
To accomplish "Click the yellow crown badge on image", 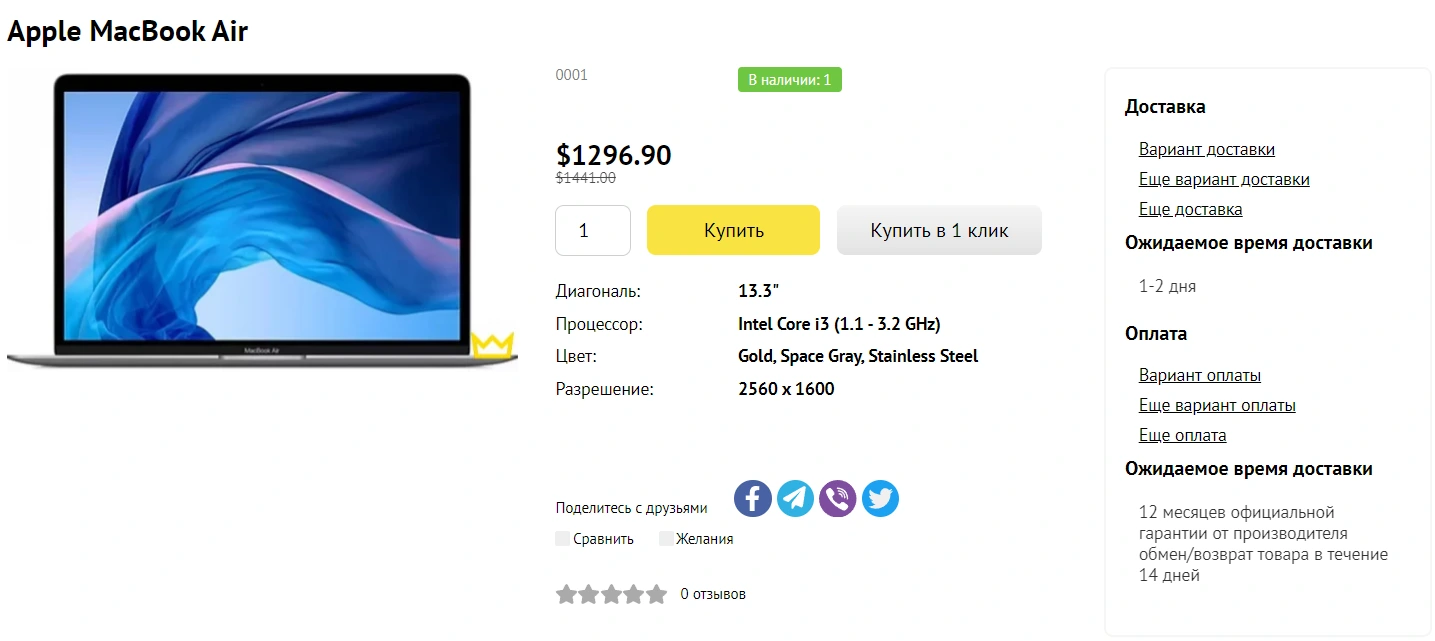I will pyautogui.click(x=492, y=345).
